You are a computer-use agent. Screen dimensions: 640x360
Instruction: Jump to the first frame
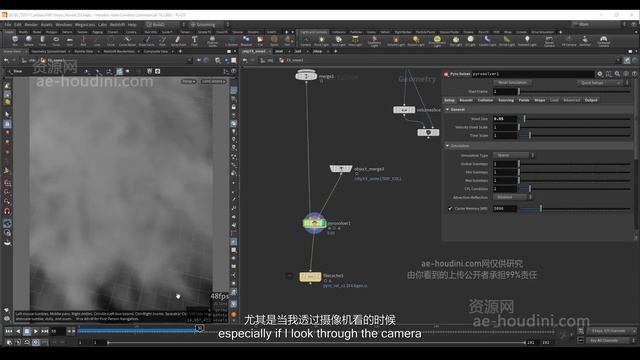[9, 331]
